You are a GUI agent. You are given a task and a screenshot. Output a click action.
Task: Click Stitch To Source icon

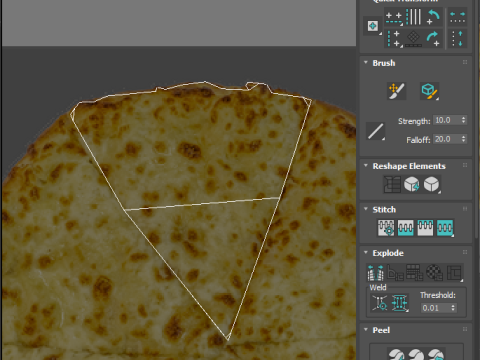click(425, 228)
